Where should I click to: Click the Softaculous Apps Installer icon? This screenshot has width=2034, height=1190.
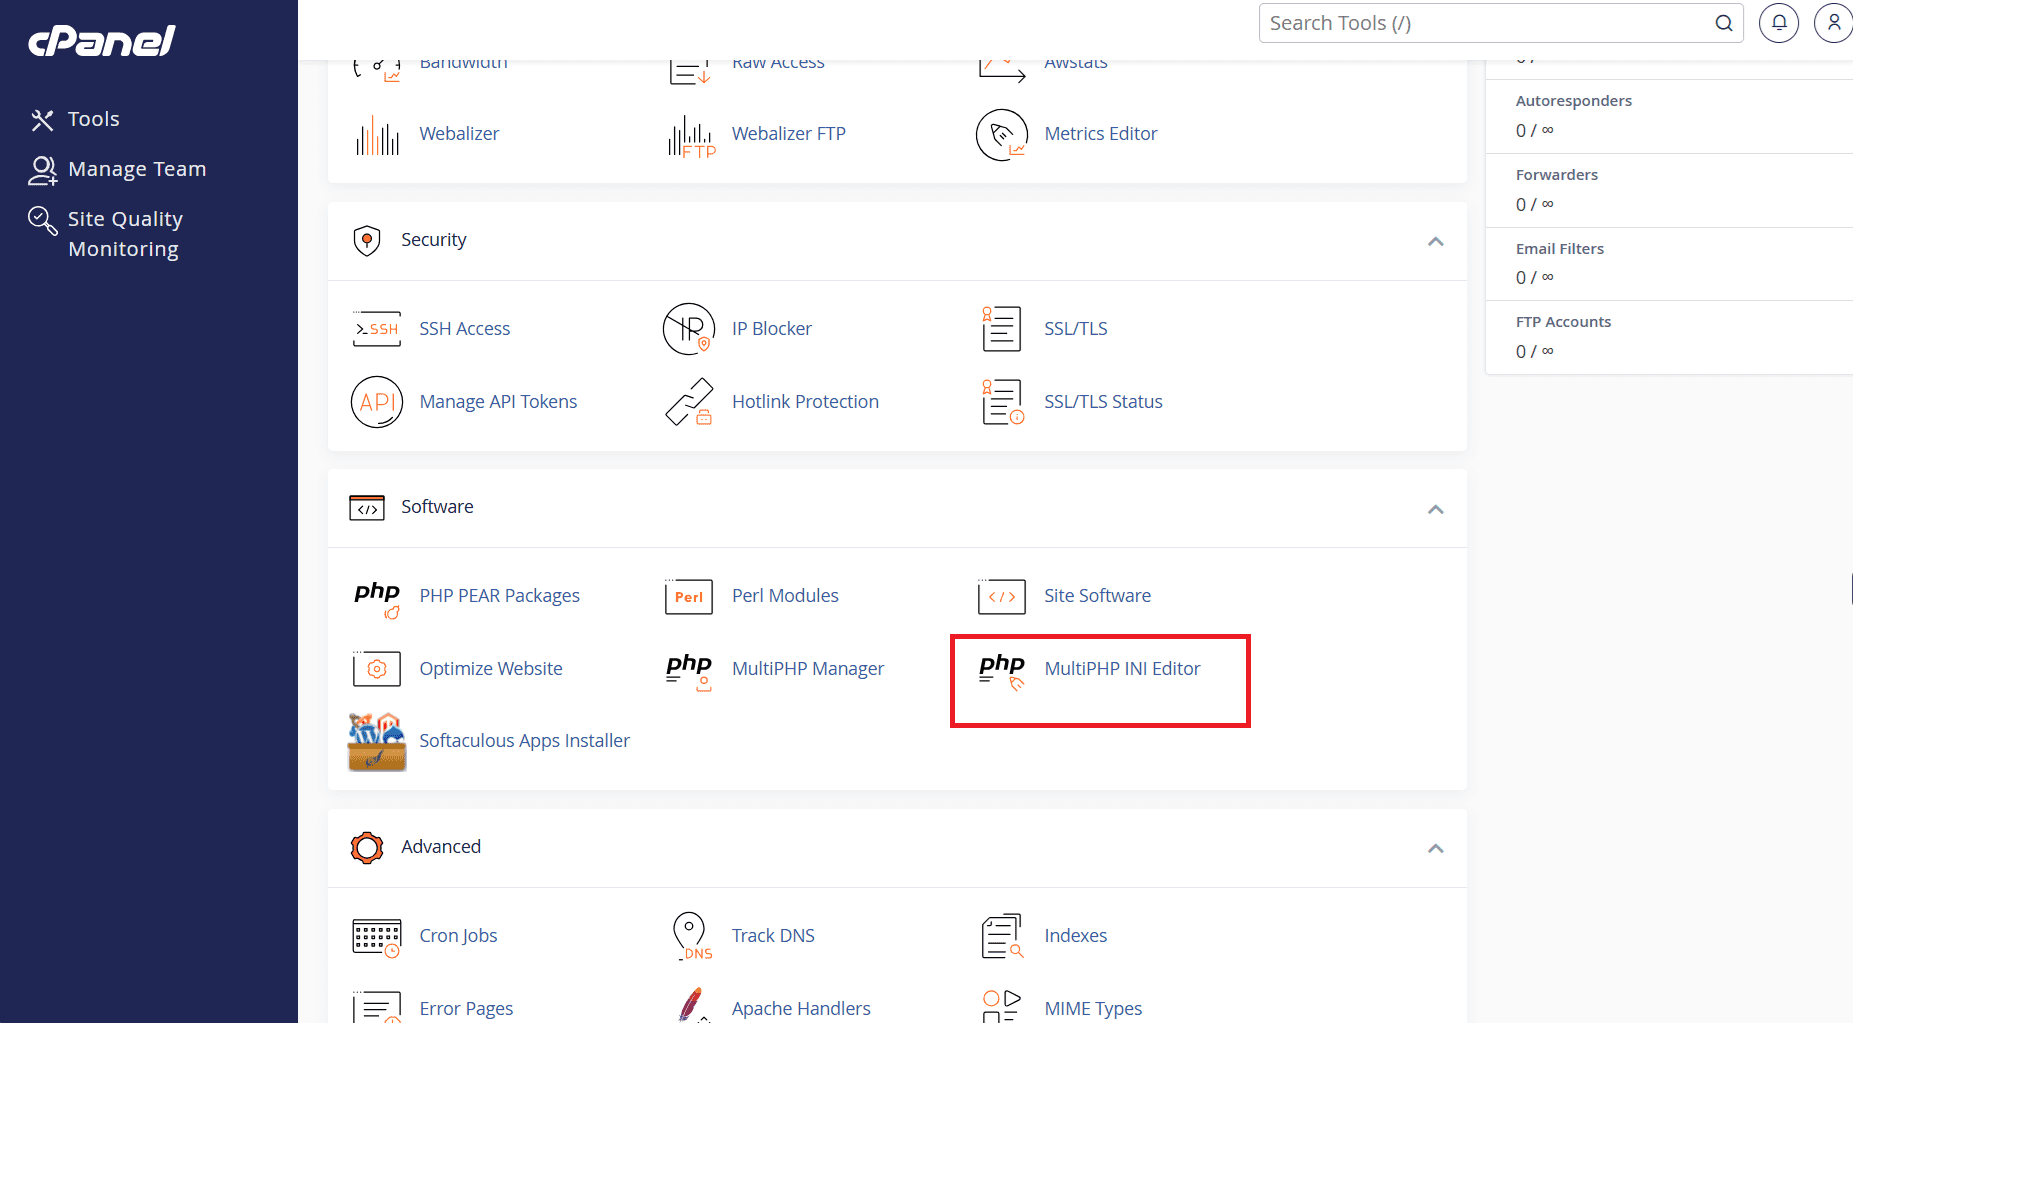376,741
